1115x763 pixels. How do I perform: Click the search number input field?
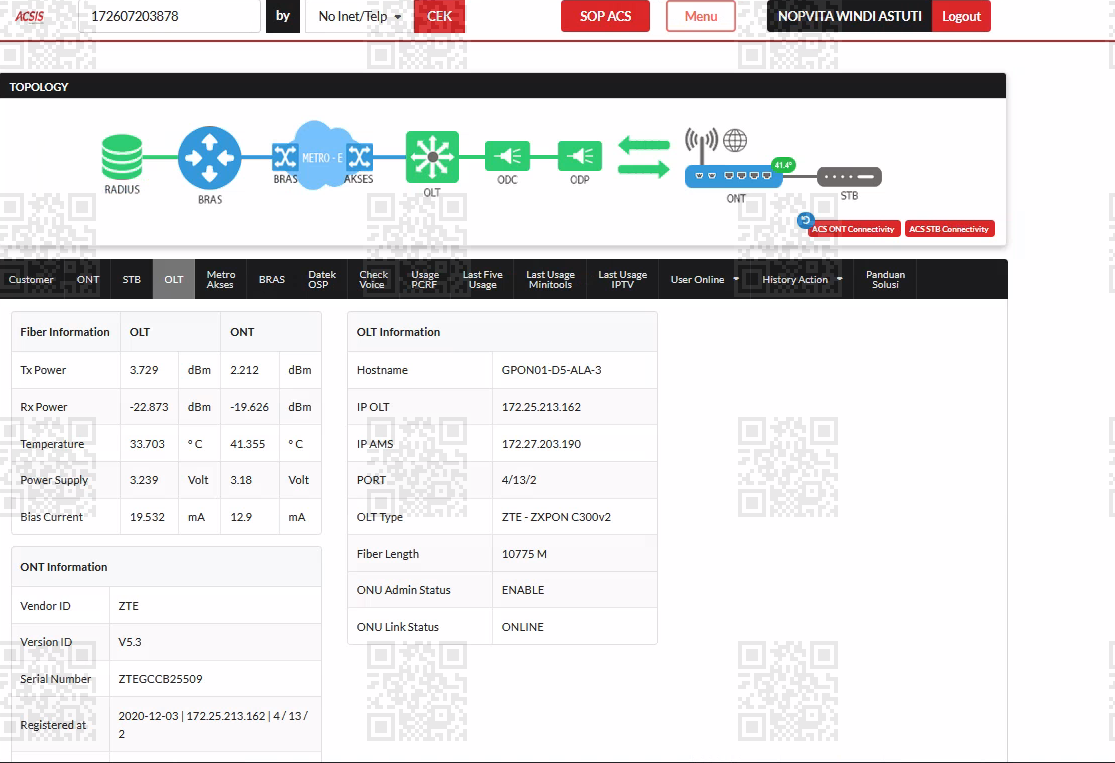tap(169, 16)
